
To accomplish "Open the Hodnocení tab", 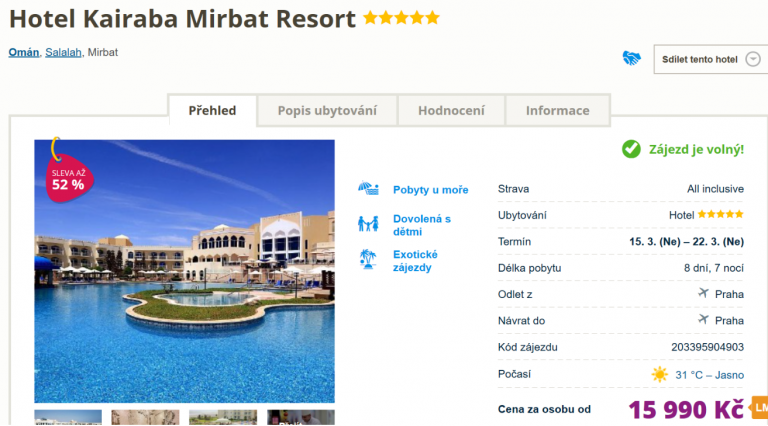I will tap(451, 111).
